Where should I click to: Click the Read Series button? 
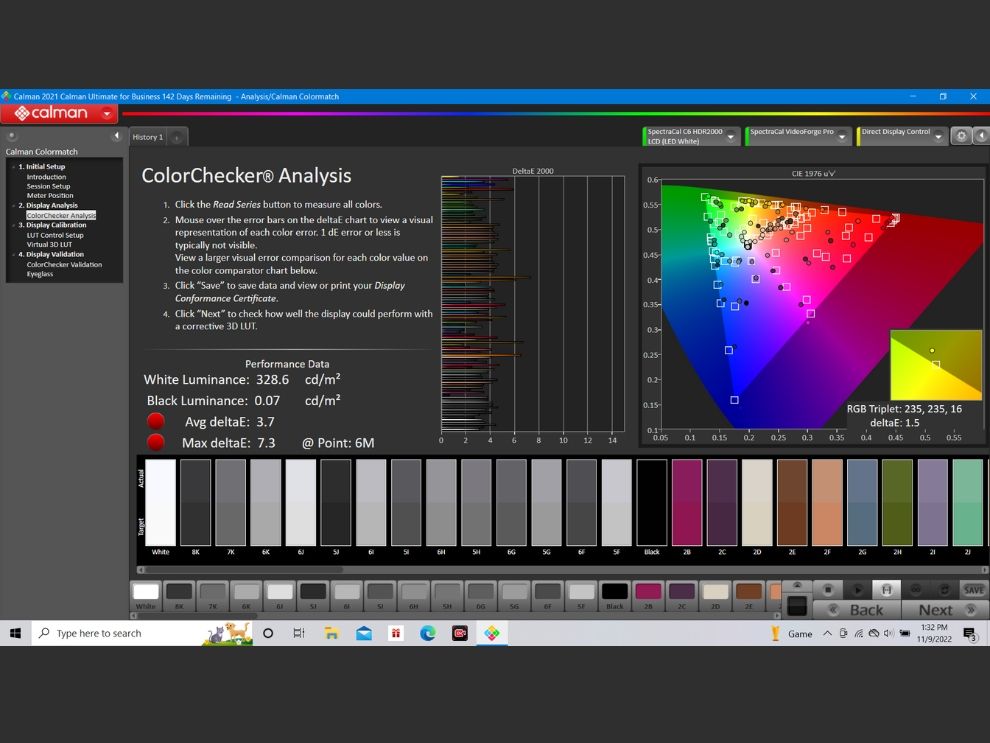click(x=886, y=590)
